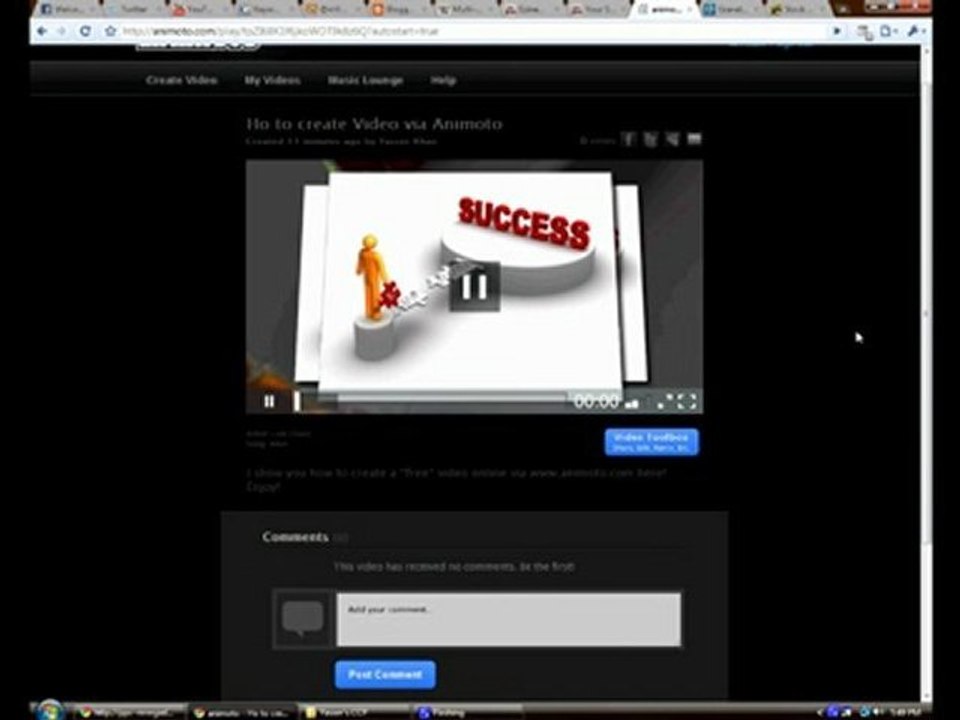
Task: Open the Help menu item
Action: click(x=443, y=80)
